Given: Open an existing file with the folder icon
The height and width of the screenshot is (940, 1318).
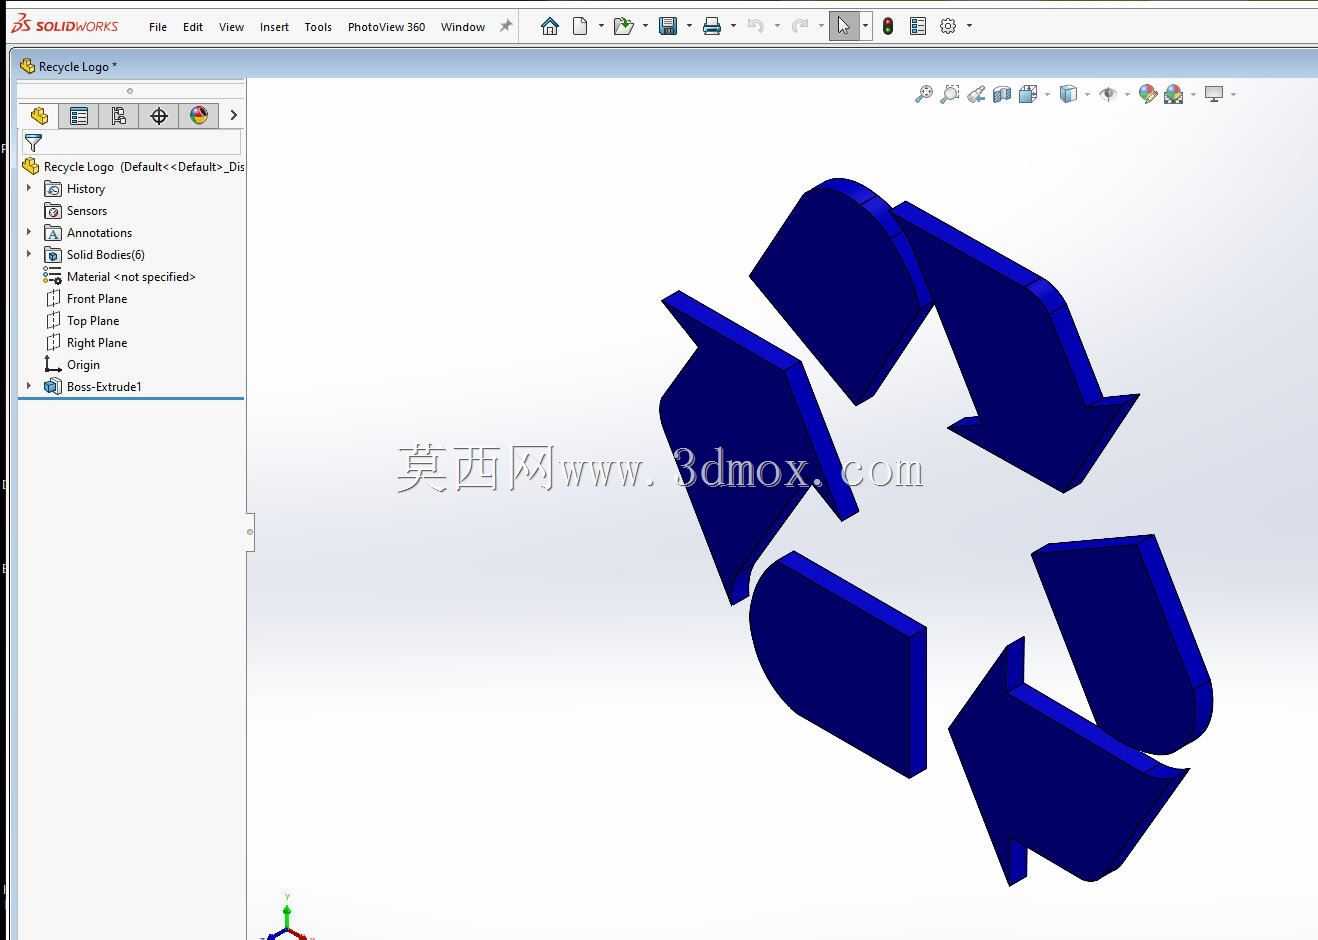Looking at the screenshot, I should [624, 26].
